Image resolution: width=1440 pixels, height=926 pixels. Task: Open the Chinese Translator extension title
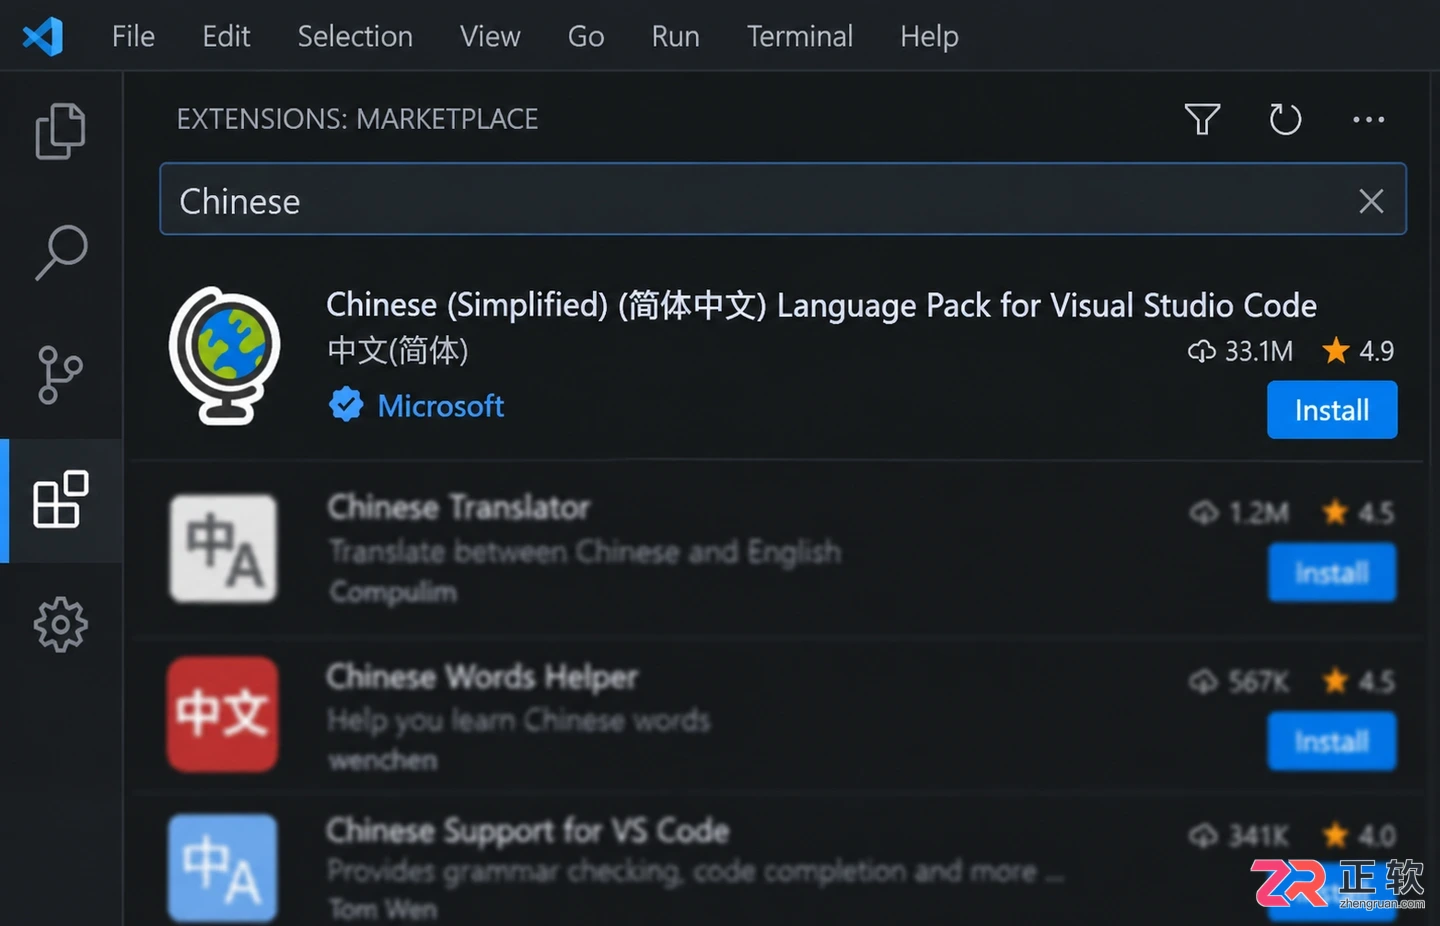459,507
